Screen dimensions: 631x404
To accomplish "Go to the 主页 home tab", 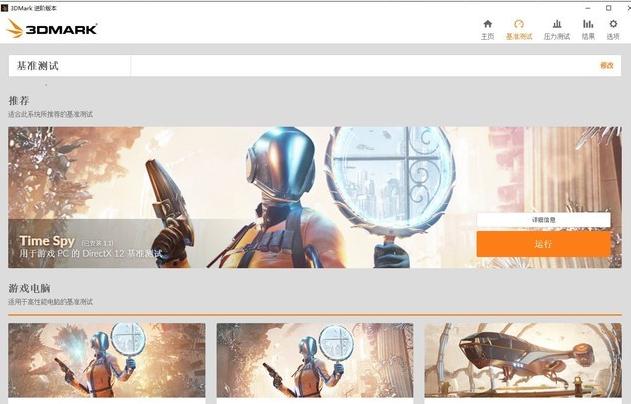I will [487, 30].
